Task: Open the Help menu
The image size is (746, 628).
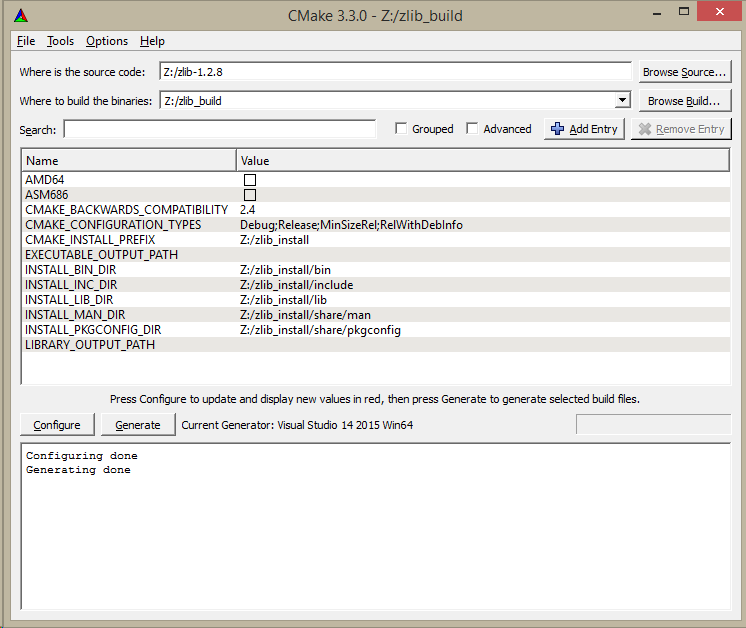Action: pyautogui.click(x=152, y=41)
